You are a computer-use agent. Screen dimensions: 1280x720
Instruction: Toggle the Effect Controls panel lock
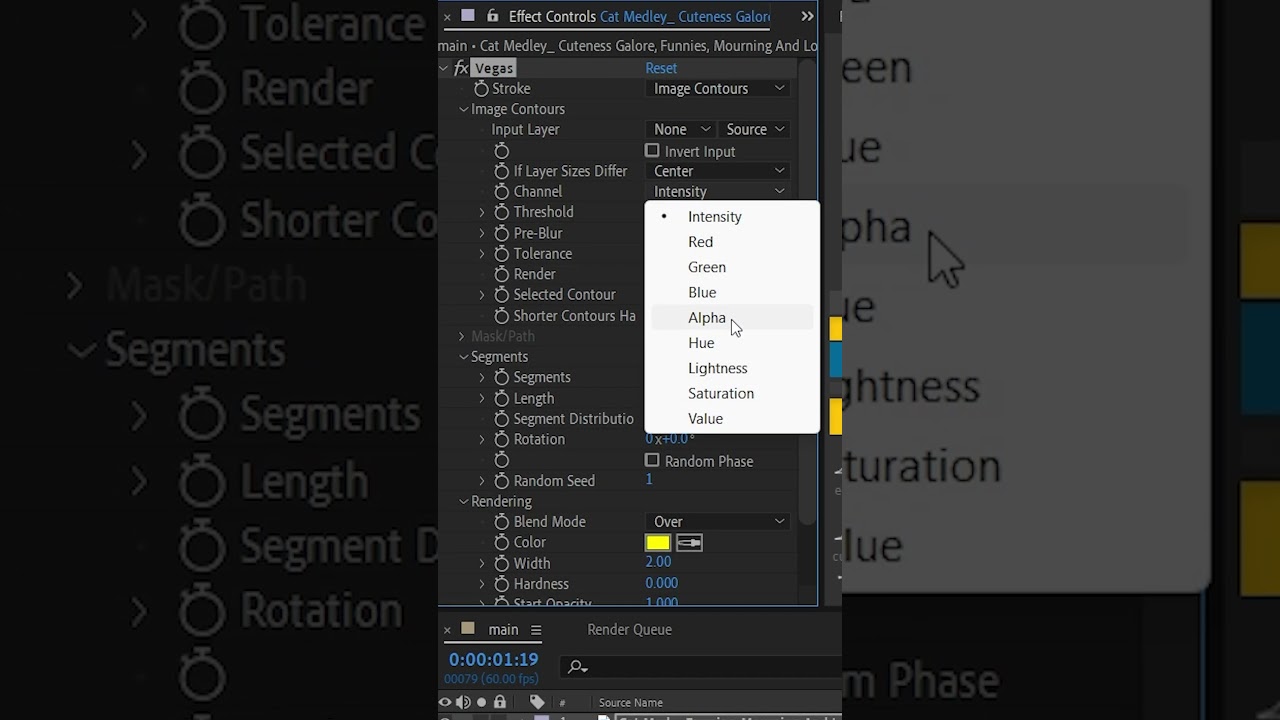[492, 16]
